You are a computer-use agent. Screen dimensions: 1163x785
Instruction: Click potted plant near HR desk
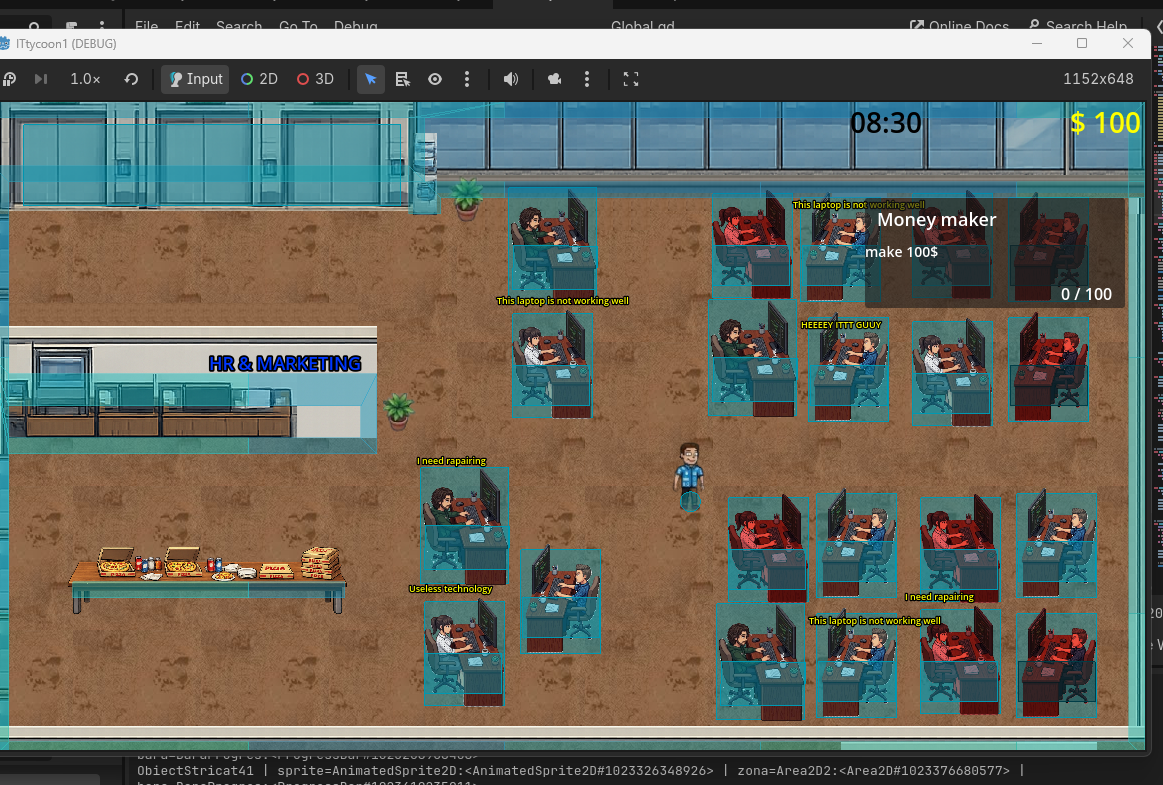(398, 412)
